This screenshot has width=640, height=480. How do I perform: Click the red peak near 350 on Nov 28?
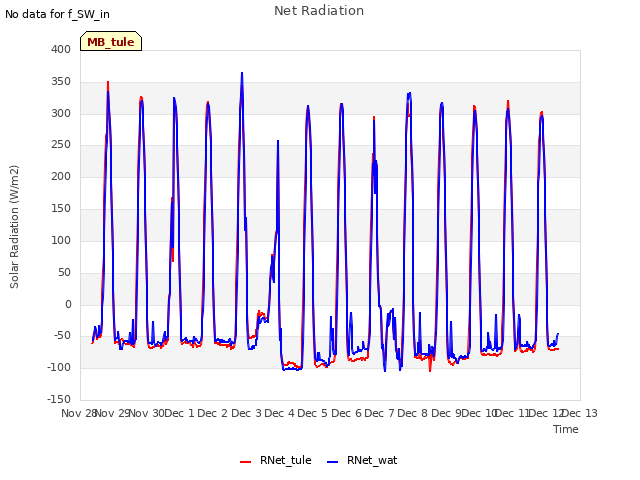108,82
